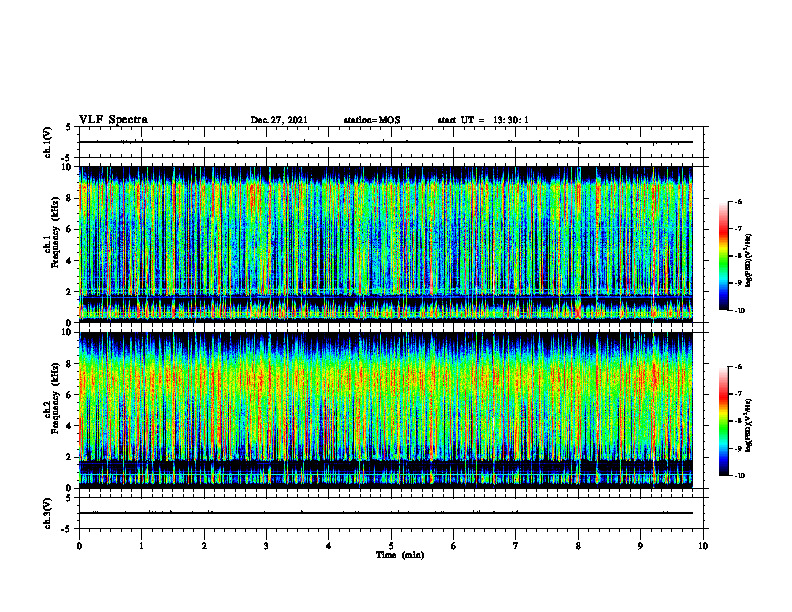Select the "start UT = 13:30: 1" text

click(483, 120)
